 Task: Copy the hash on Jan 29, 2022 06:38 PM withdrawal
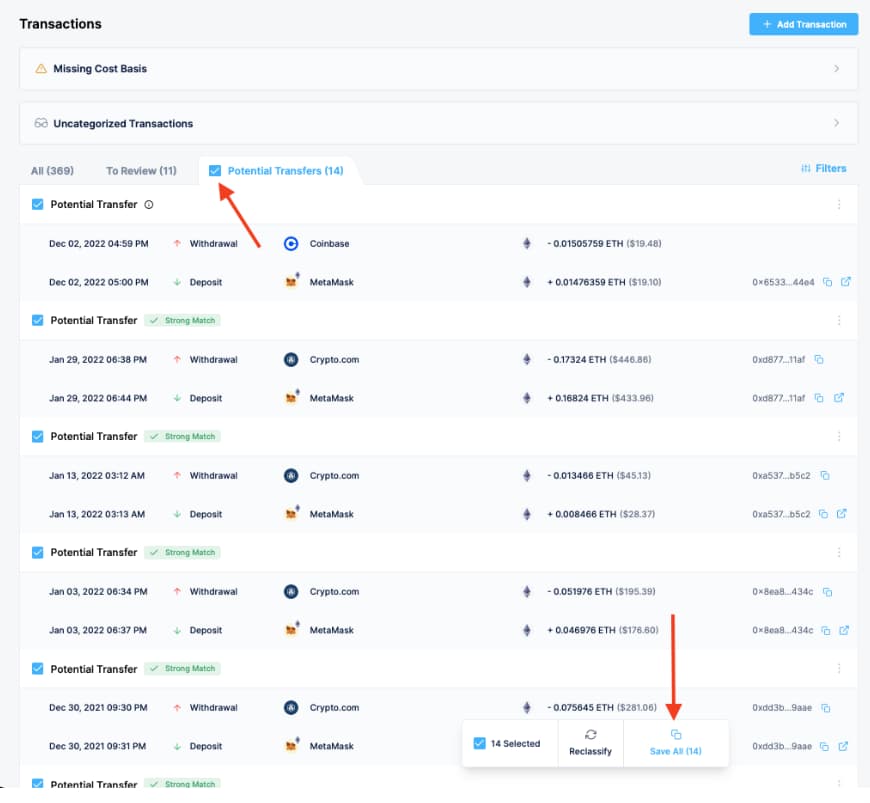point(819,360)
